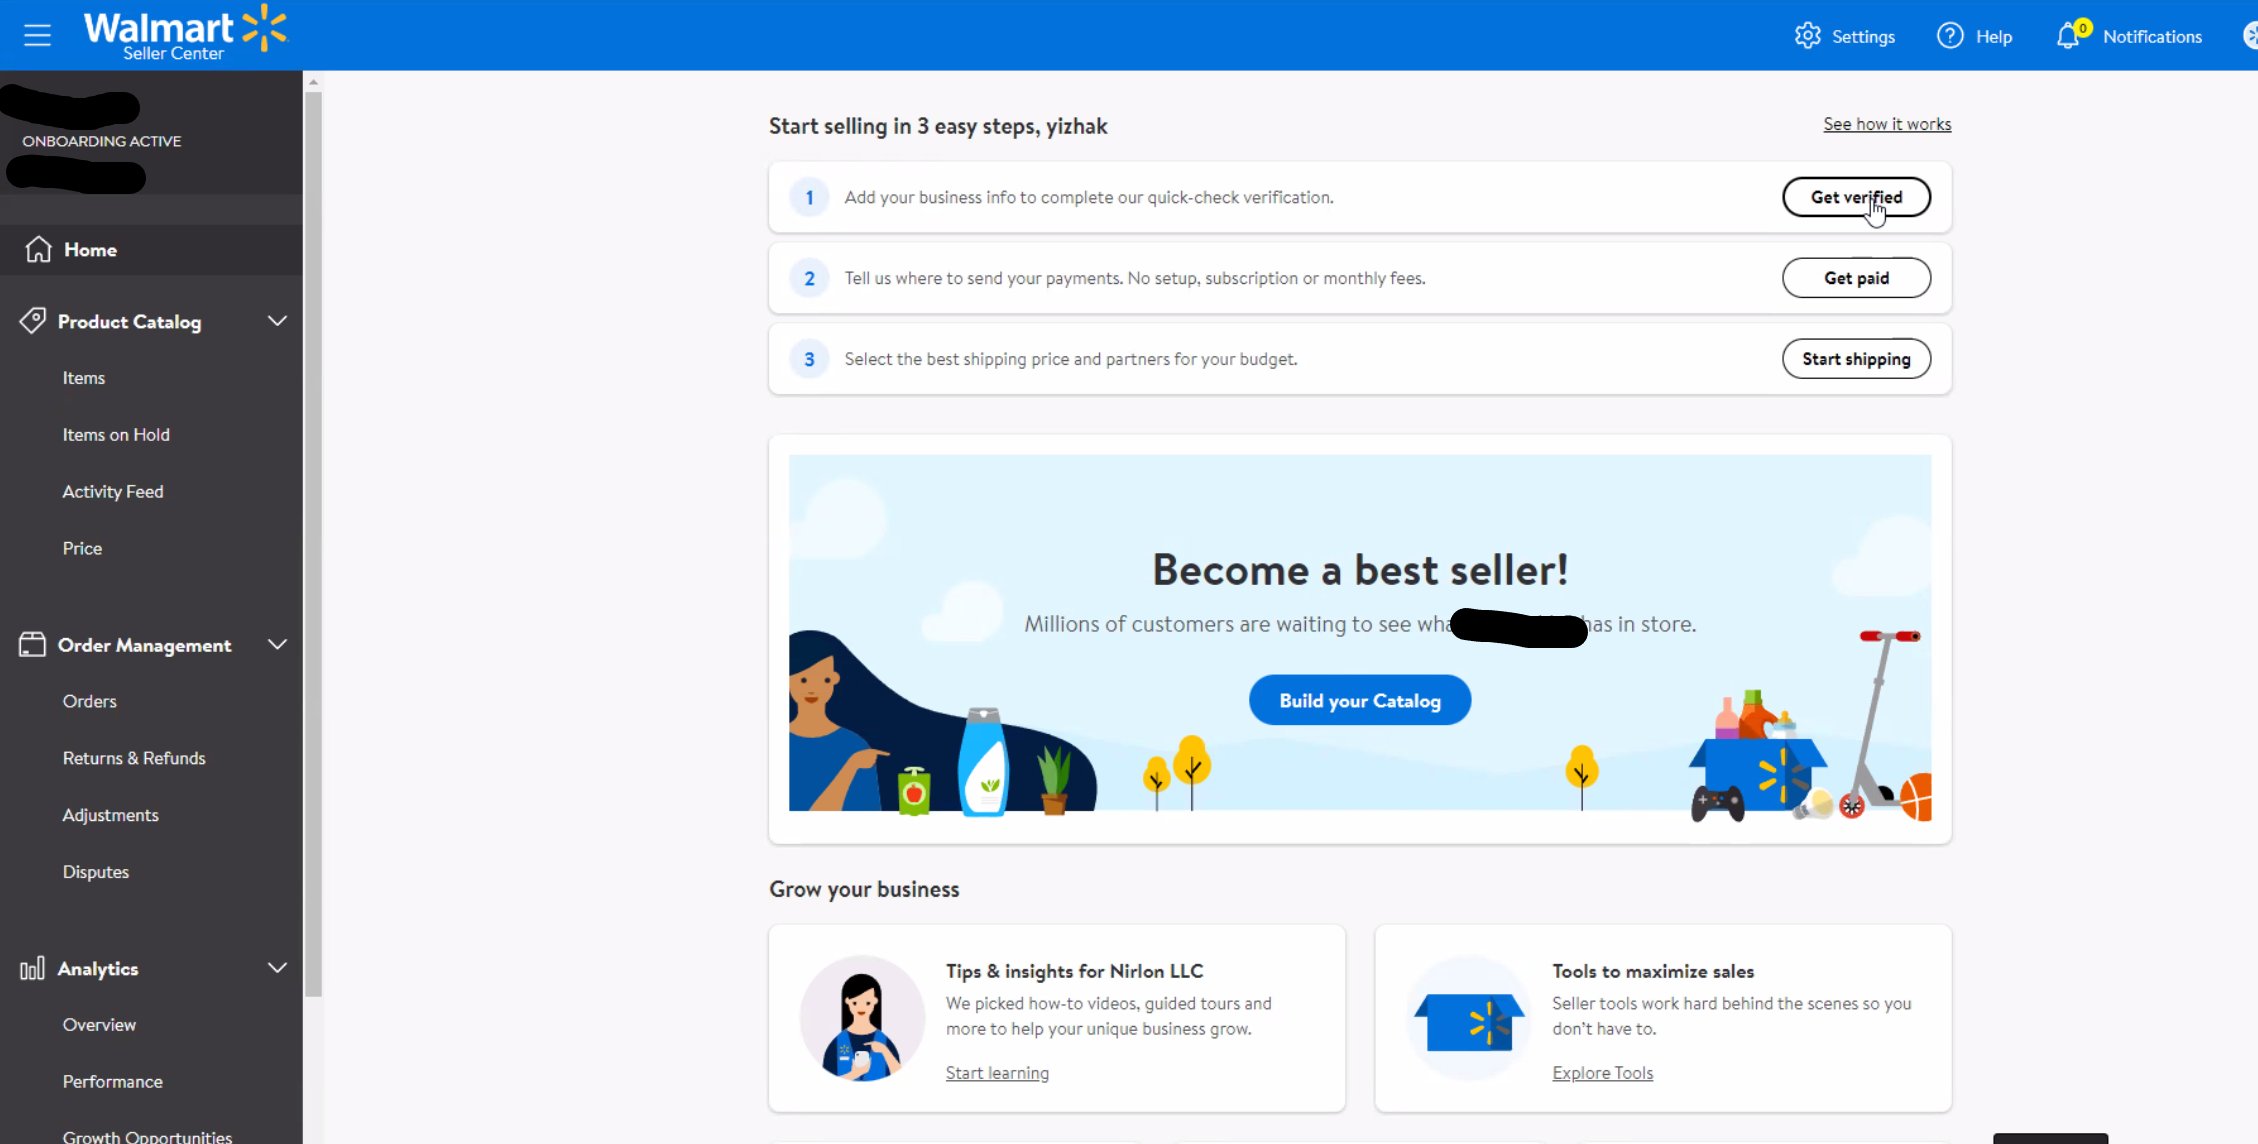Click the Explore Tools link
Viewport: 2258px width, 1144px height.
[1603, 1072]
